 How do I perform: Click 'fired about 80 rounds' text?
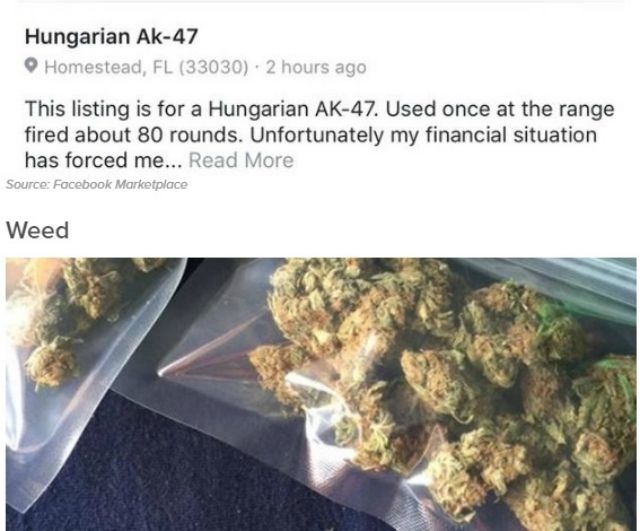click(x=133, y=135)
